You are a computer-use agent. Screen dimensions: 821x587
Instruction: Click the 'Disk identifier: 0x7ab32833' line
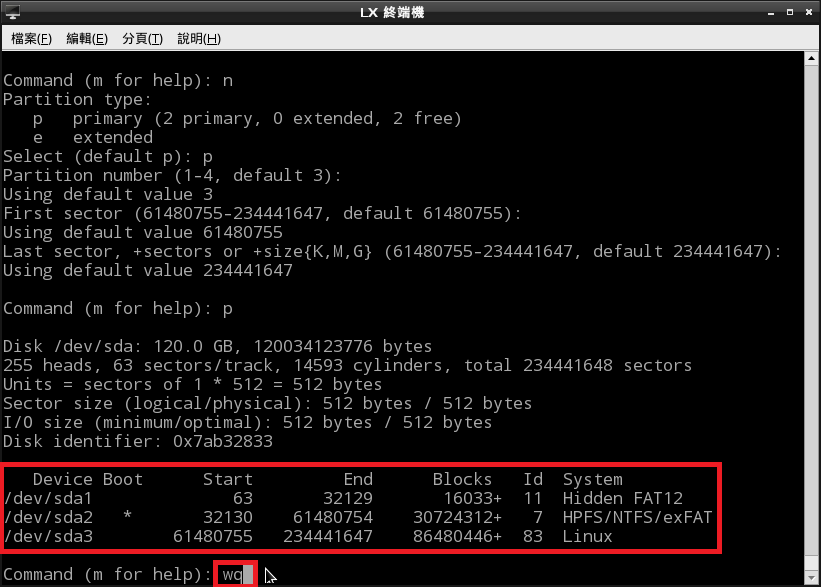coord(138,442)
